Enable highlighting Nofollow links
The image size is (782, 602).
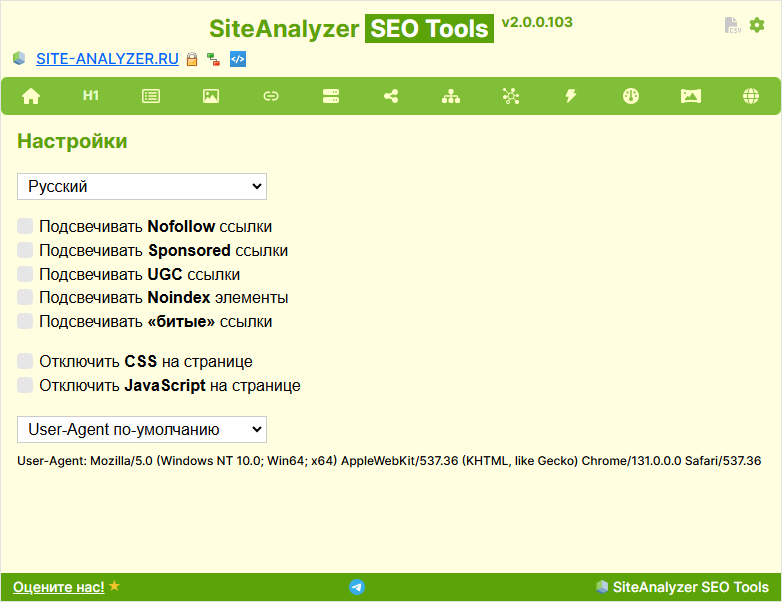click(25, 226)
